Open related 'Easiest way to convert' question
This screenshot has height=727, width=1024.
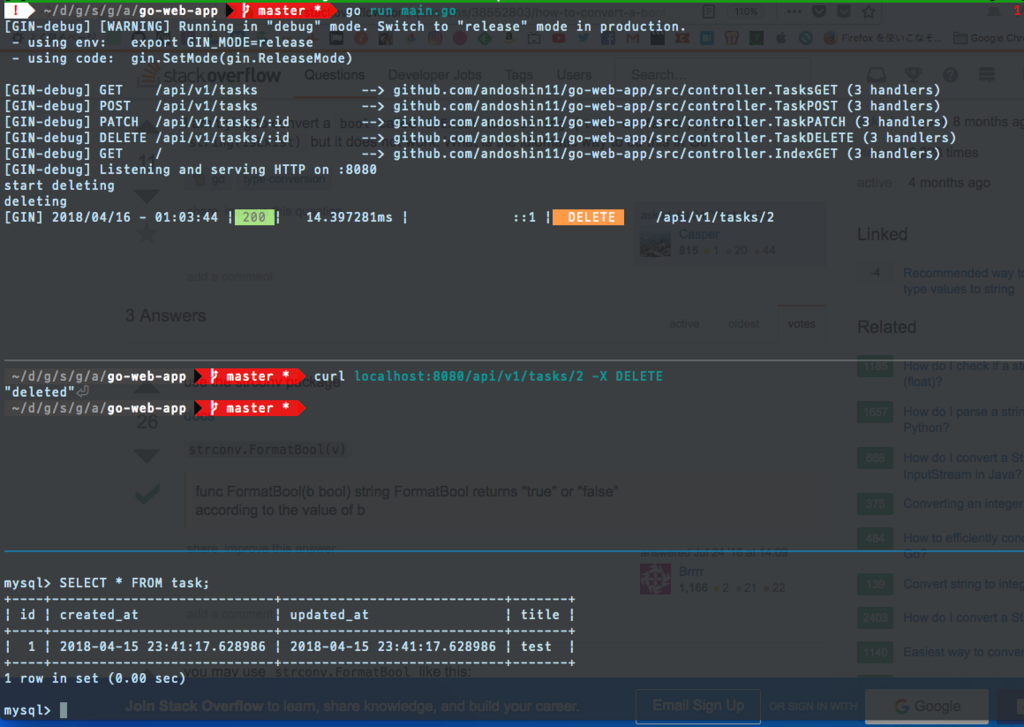point(963,652)
